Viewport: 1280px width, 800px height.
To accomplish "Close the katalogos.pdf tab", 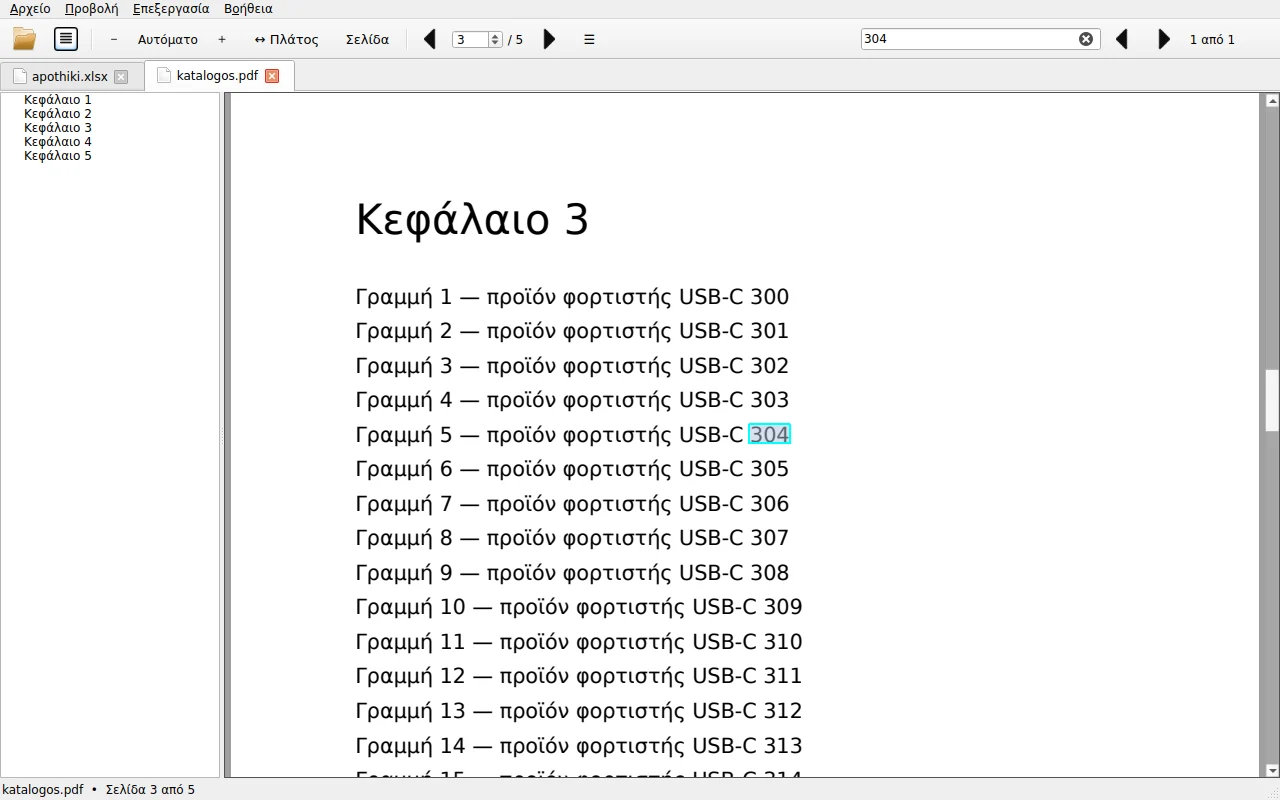I will click(x=272, y=76).
